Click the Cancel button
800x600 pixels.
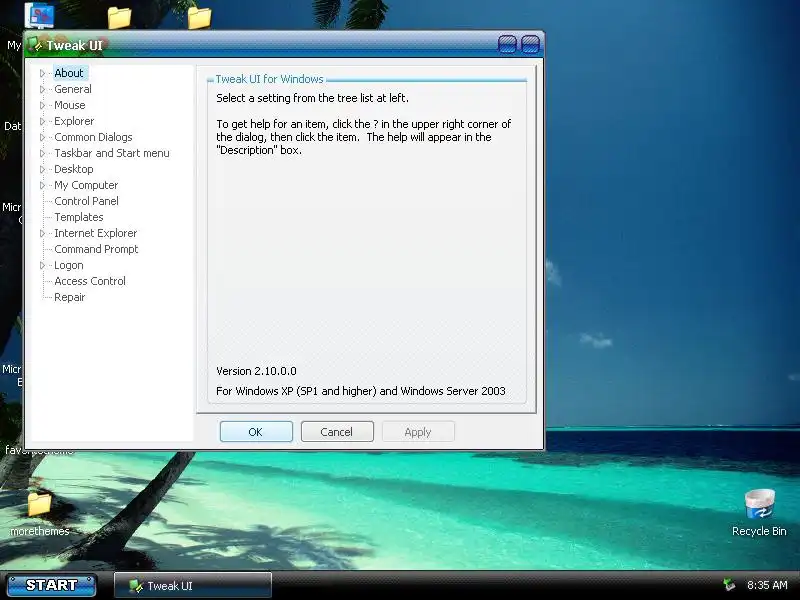pyautogui.click(x=337, y=432)
